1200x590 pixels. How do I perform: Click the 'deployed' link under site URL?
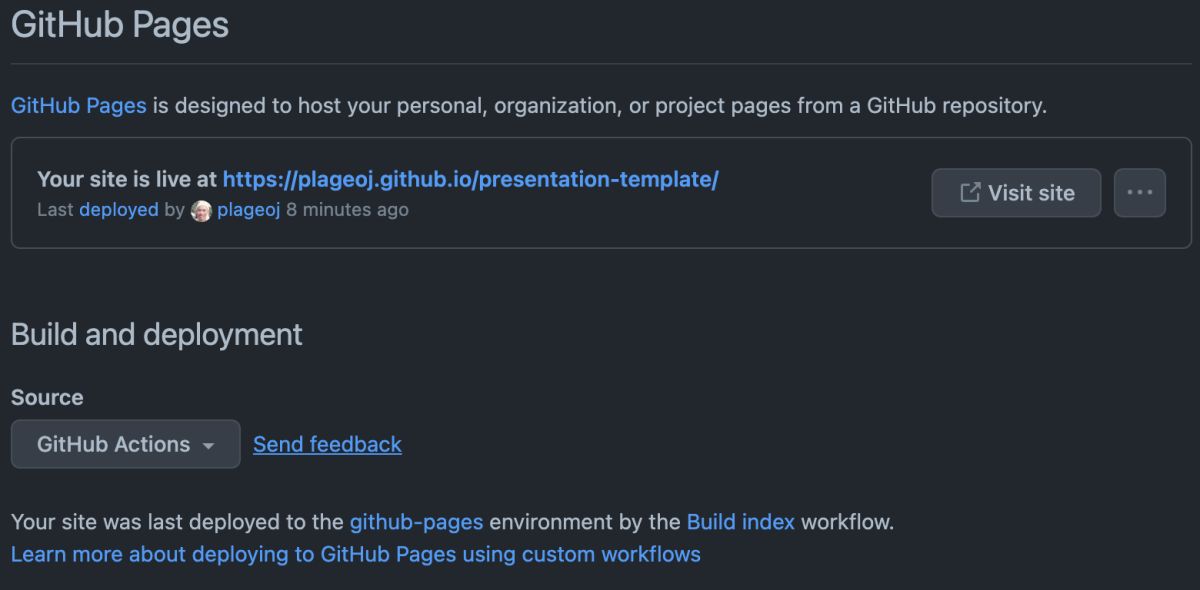pos(119,210)
